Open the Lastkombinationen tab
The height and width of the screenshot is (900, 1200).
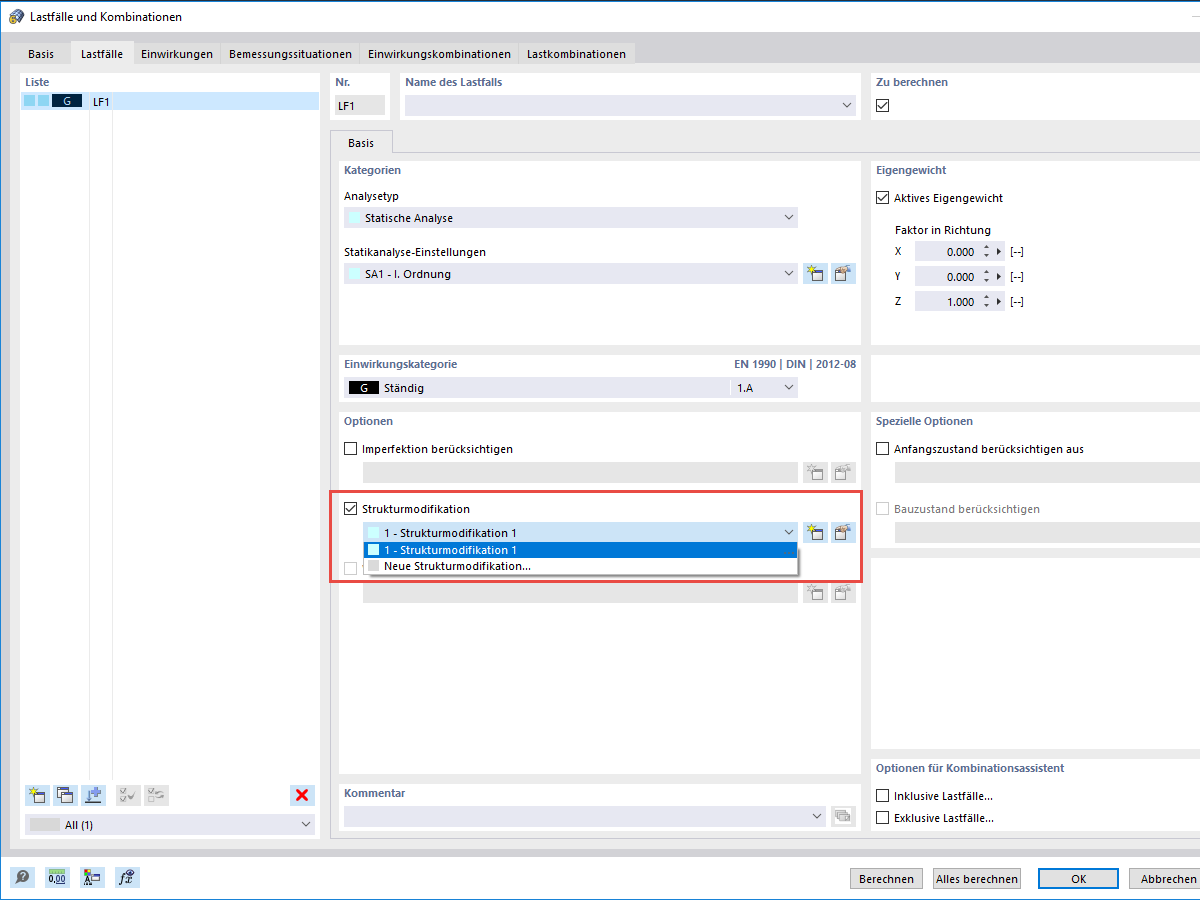[576, 53]
